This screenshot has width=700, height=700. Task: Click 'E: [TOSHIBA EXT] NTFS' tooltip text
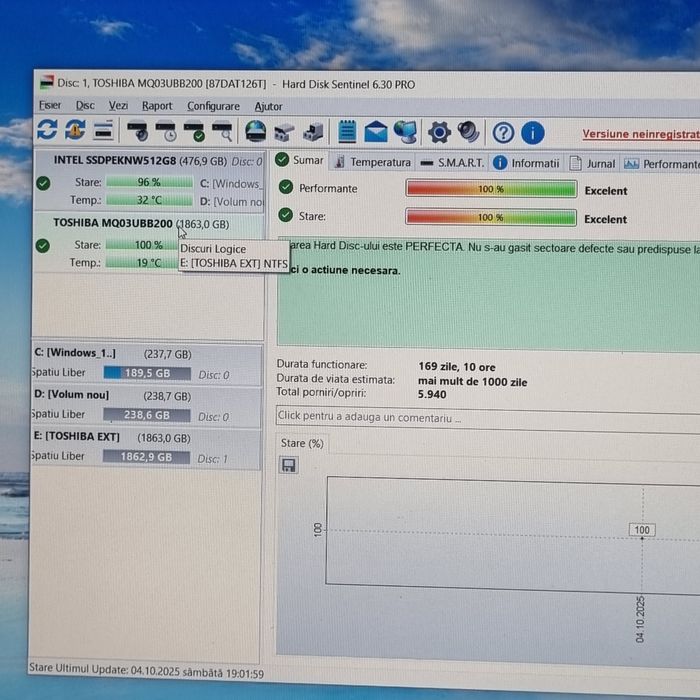[x=233, y=263]
